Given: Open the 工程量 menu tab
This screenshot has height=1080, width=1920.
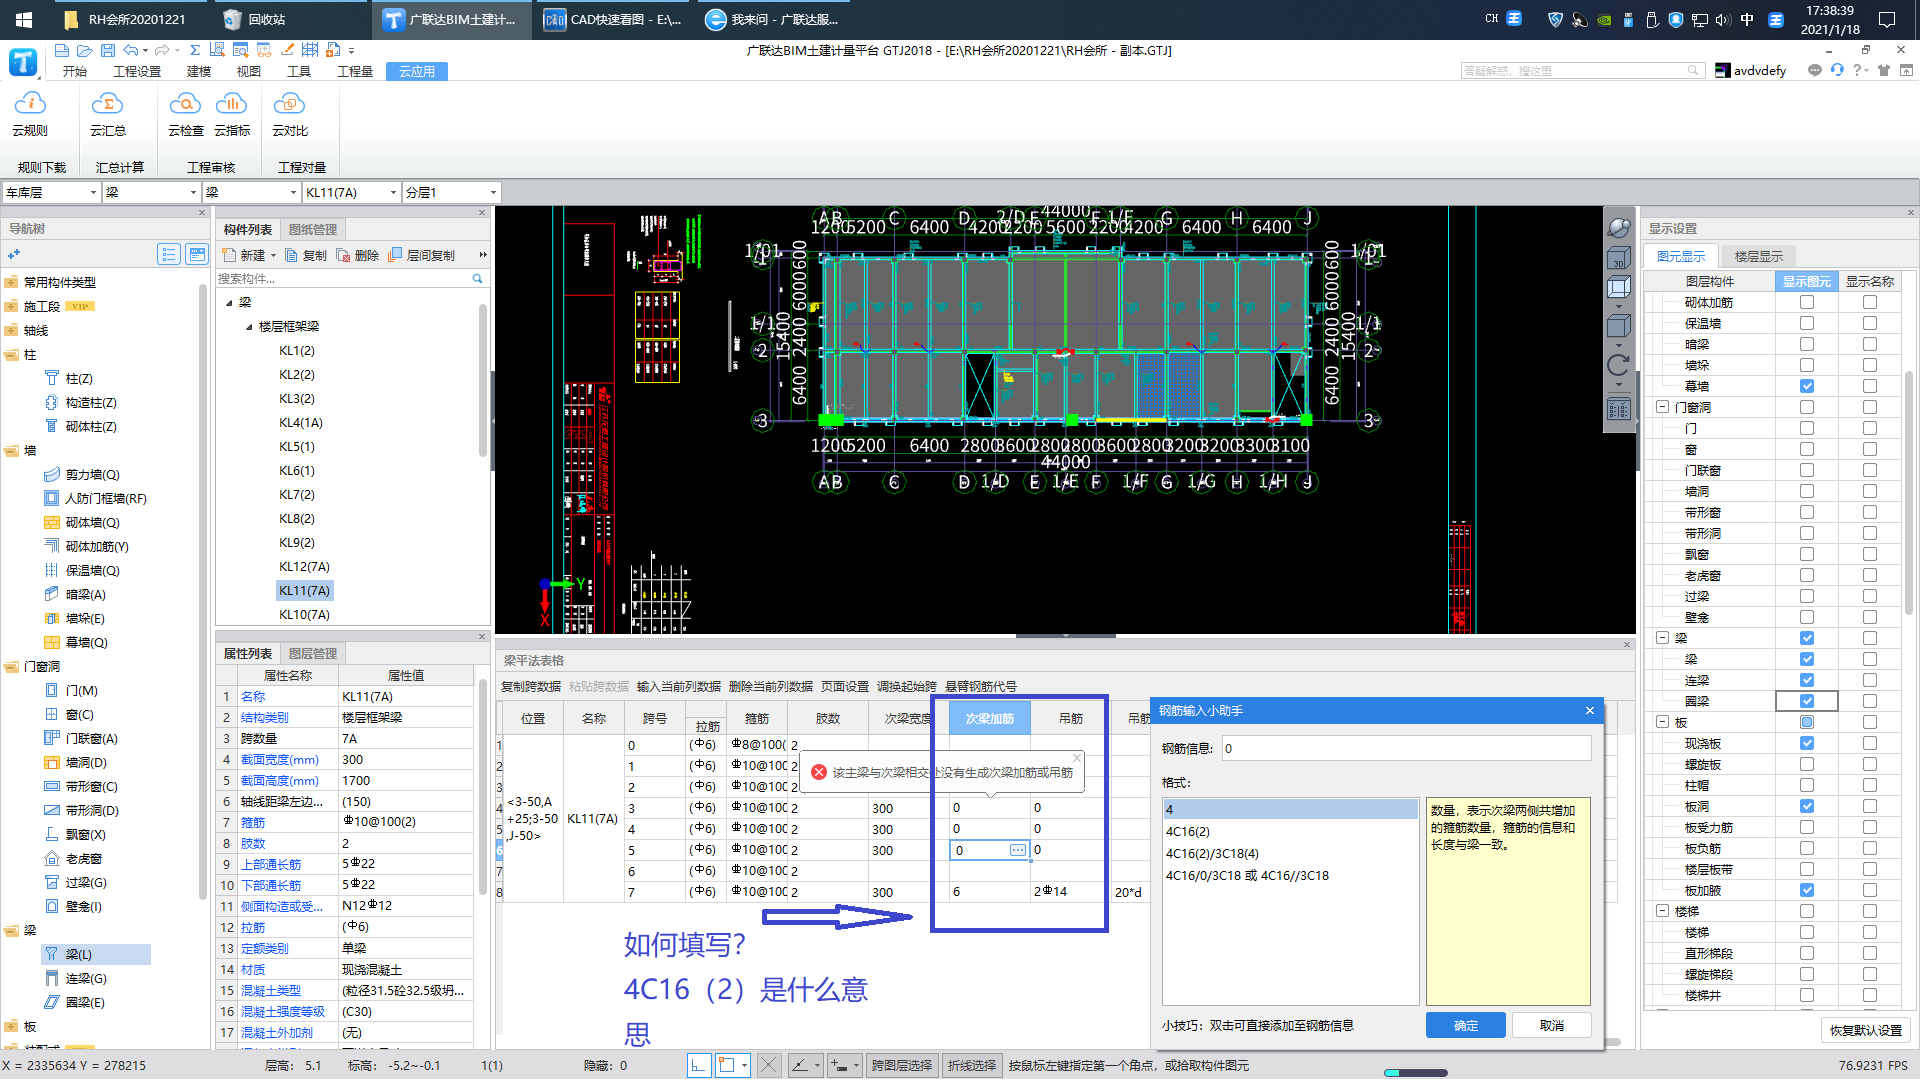Looking at the screenshot, I should [x=355, y=71].
